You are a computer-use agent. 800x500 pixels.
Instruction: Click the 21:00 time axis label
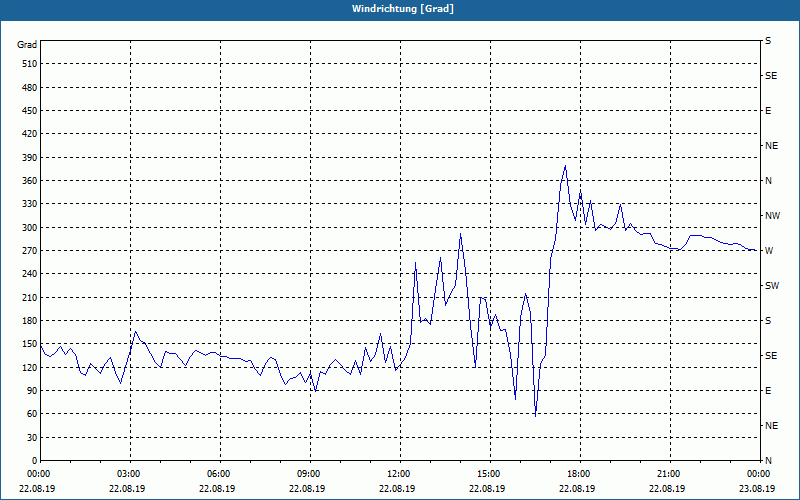(667, 474)
